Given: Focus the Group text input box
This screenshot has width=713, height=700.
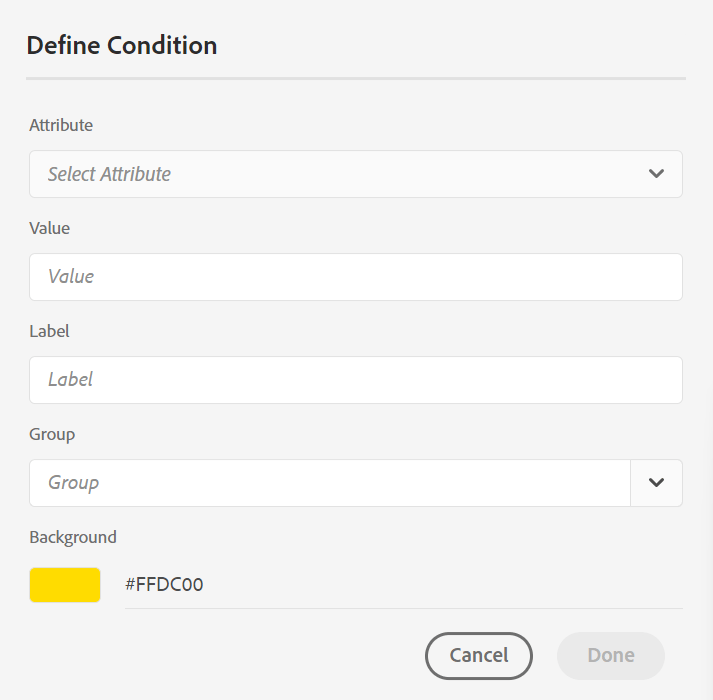Looking at the screenshot, I should [330, 483].
